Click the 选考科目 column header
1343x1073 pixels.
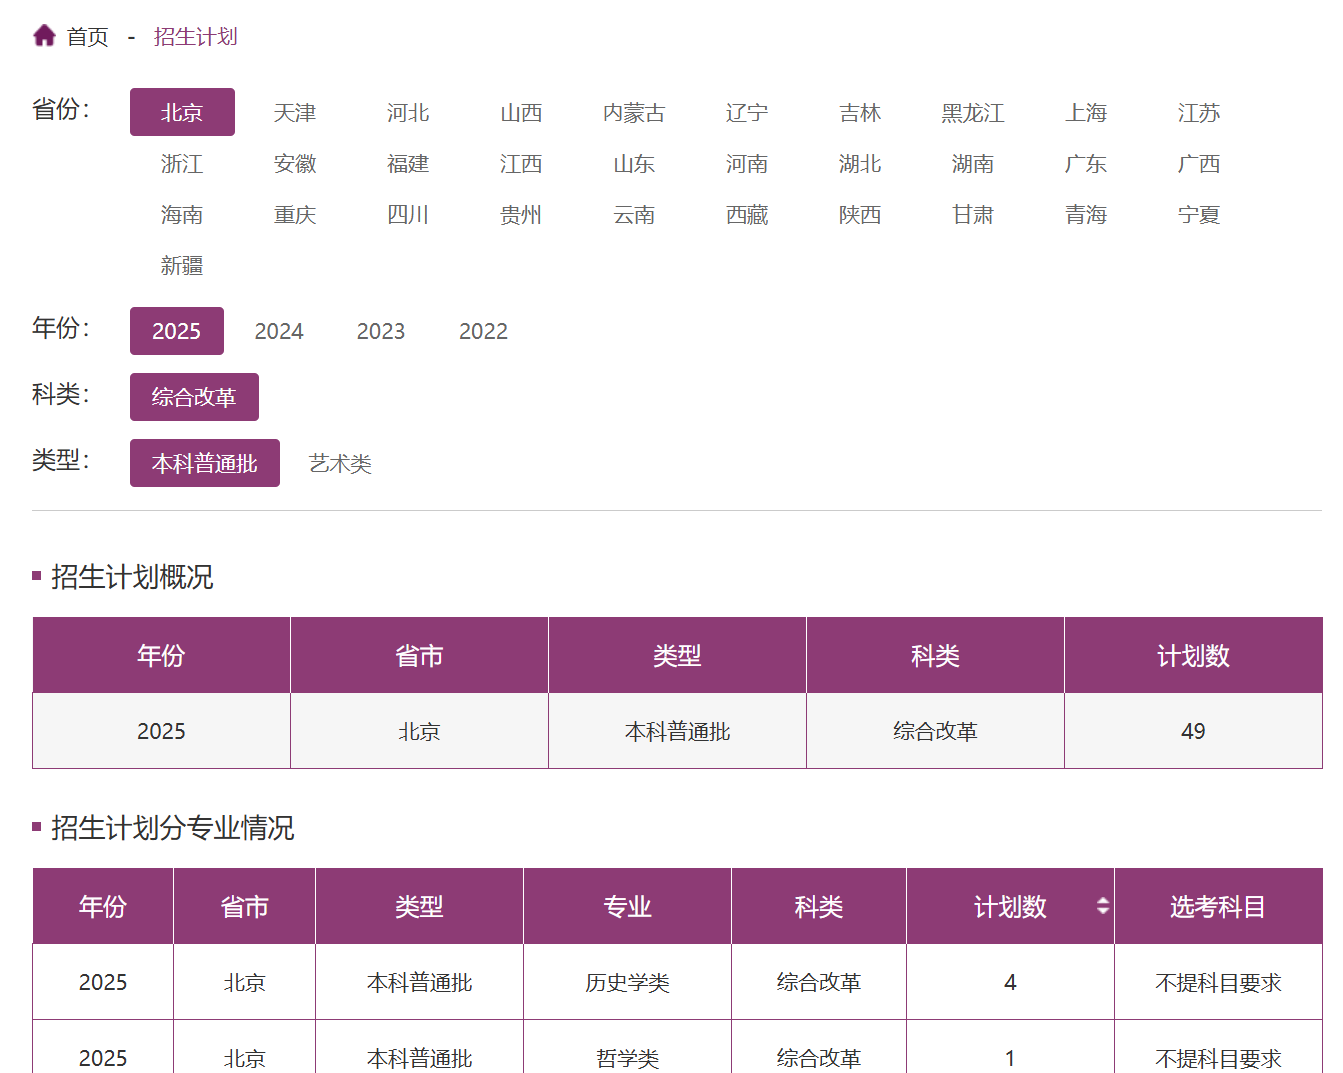[x=1217, y=906]
